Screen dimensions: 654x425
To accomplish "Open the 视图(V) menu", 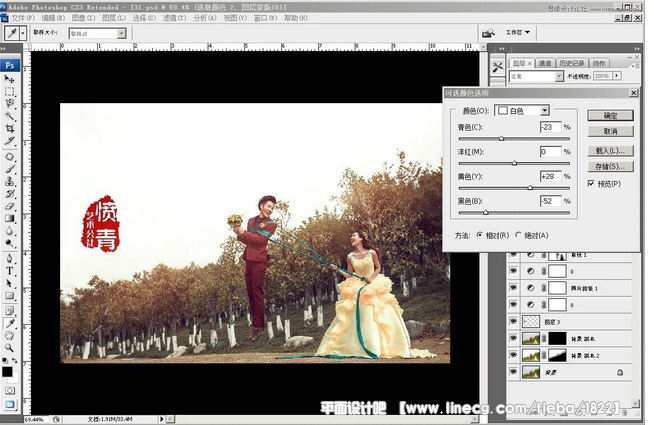I will click(235, 18).
